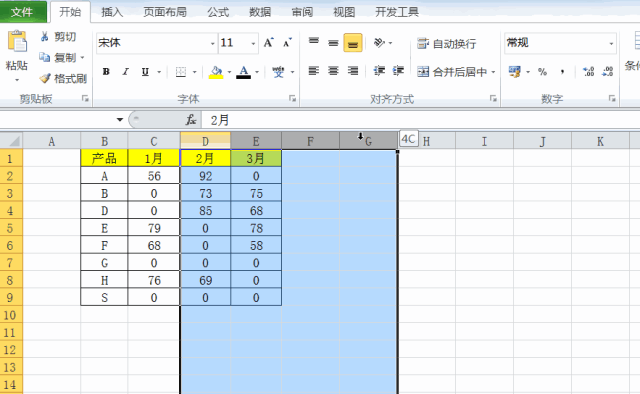640x394 pixels.
Task: Click the Paste clipboard icon
Action: 17,42
